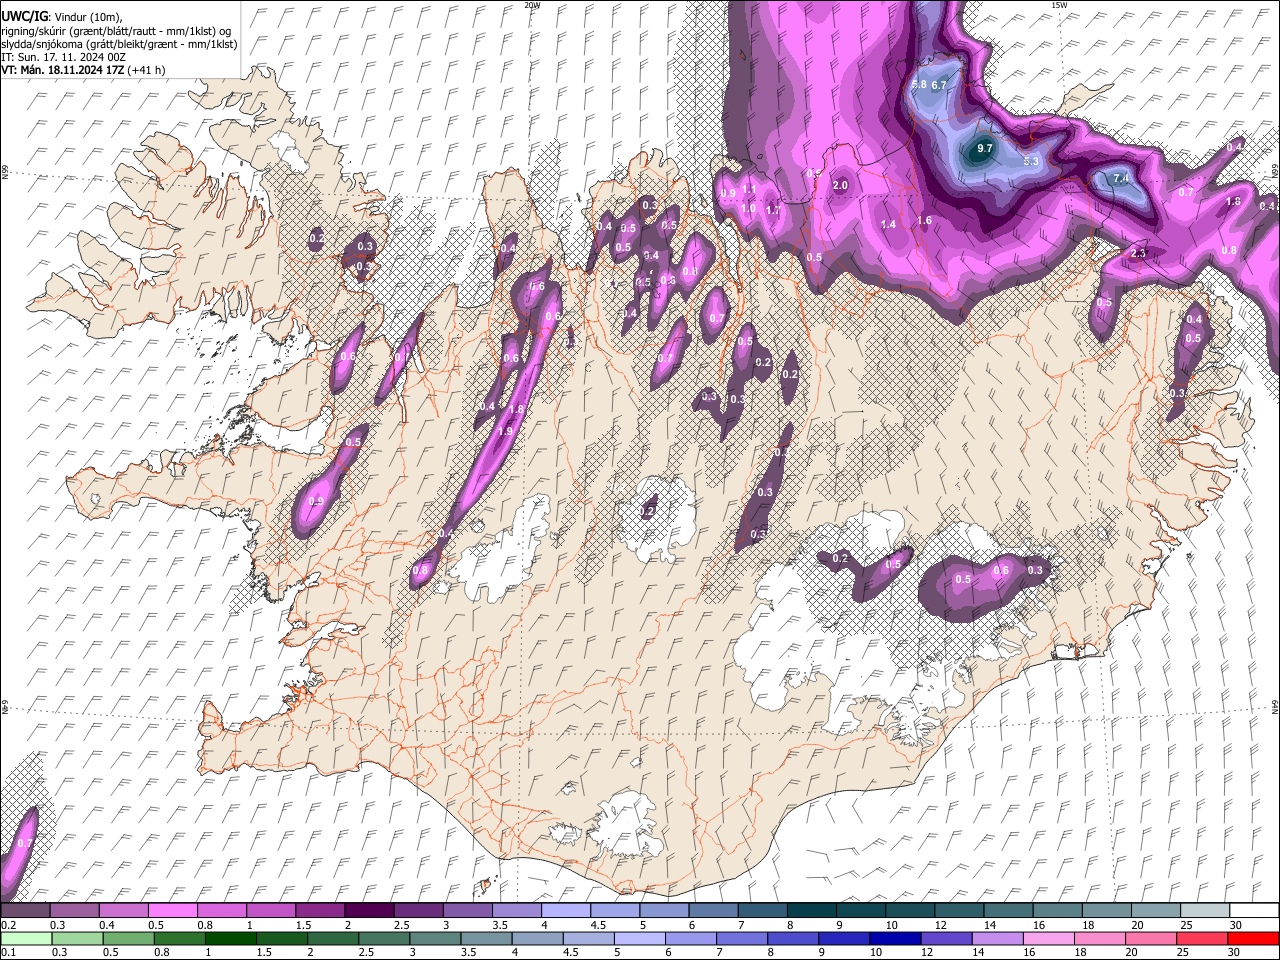Click the 5.8 value label
This screenshot has height=960, width=1280.
click(x=920, y=85)
